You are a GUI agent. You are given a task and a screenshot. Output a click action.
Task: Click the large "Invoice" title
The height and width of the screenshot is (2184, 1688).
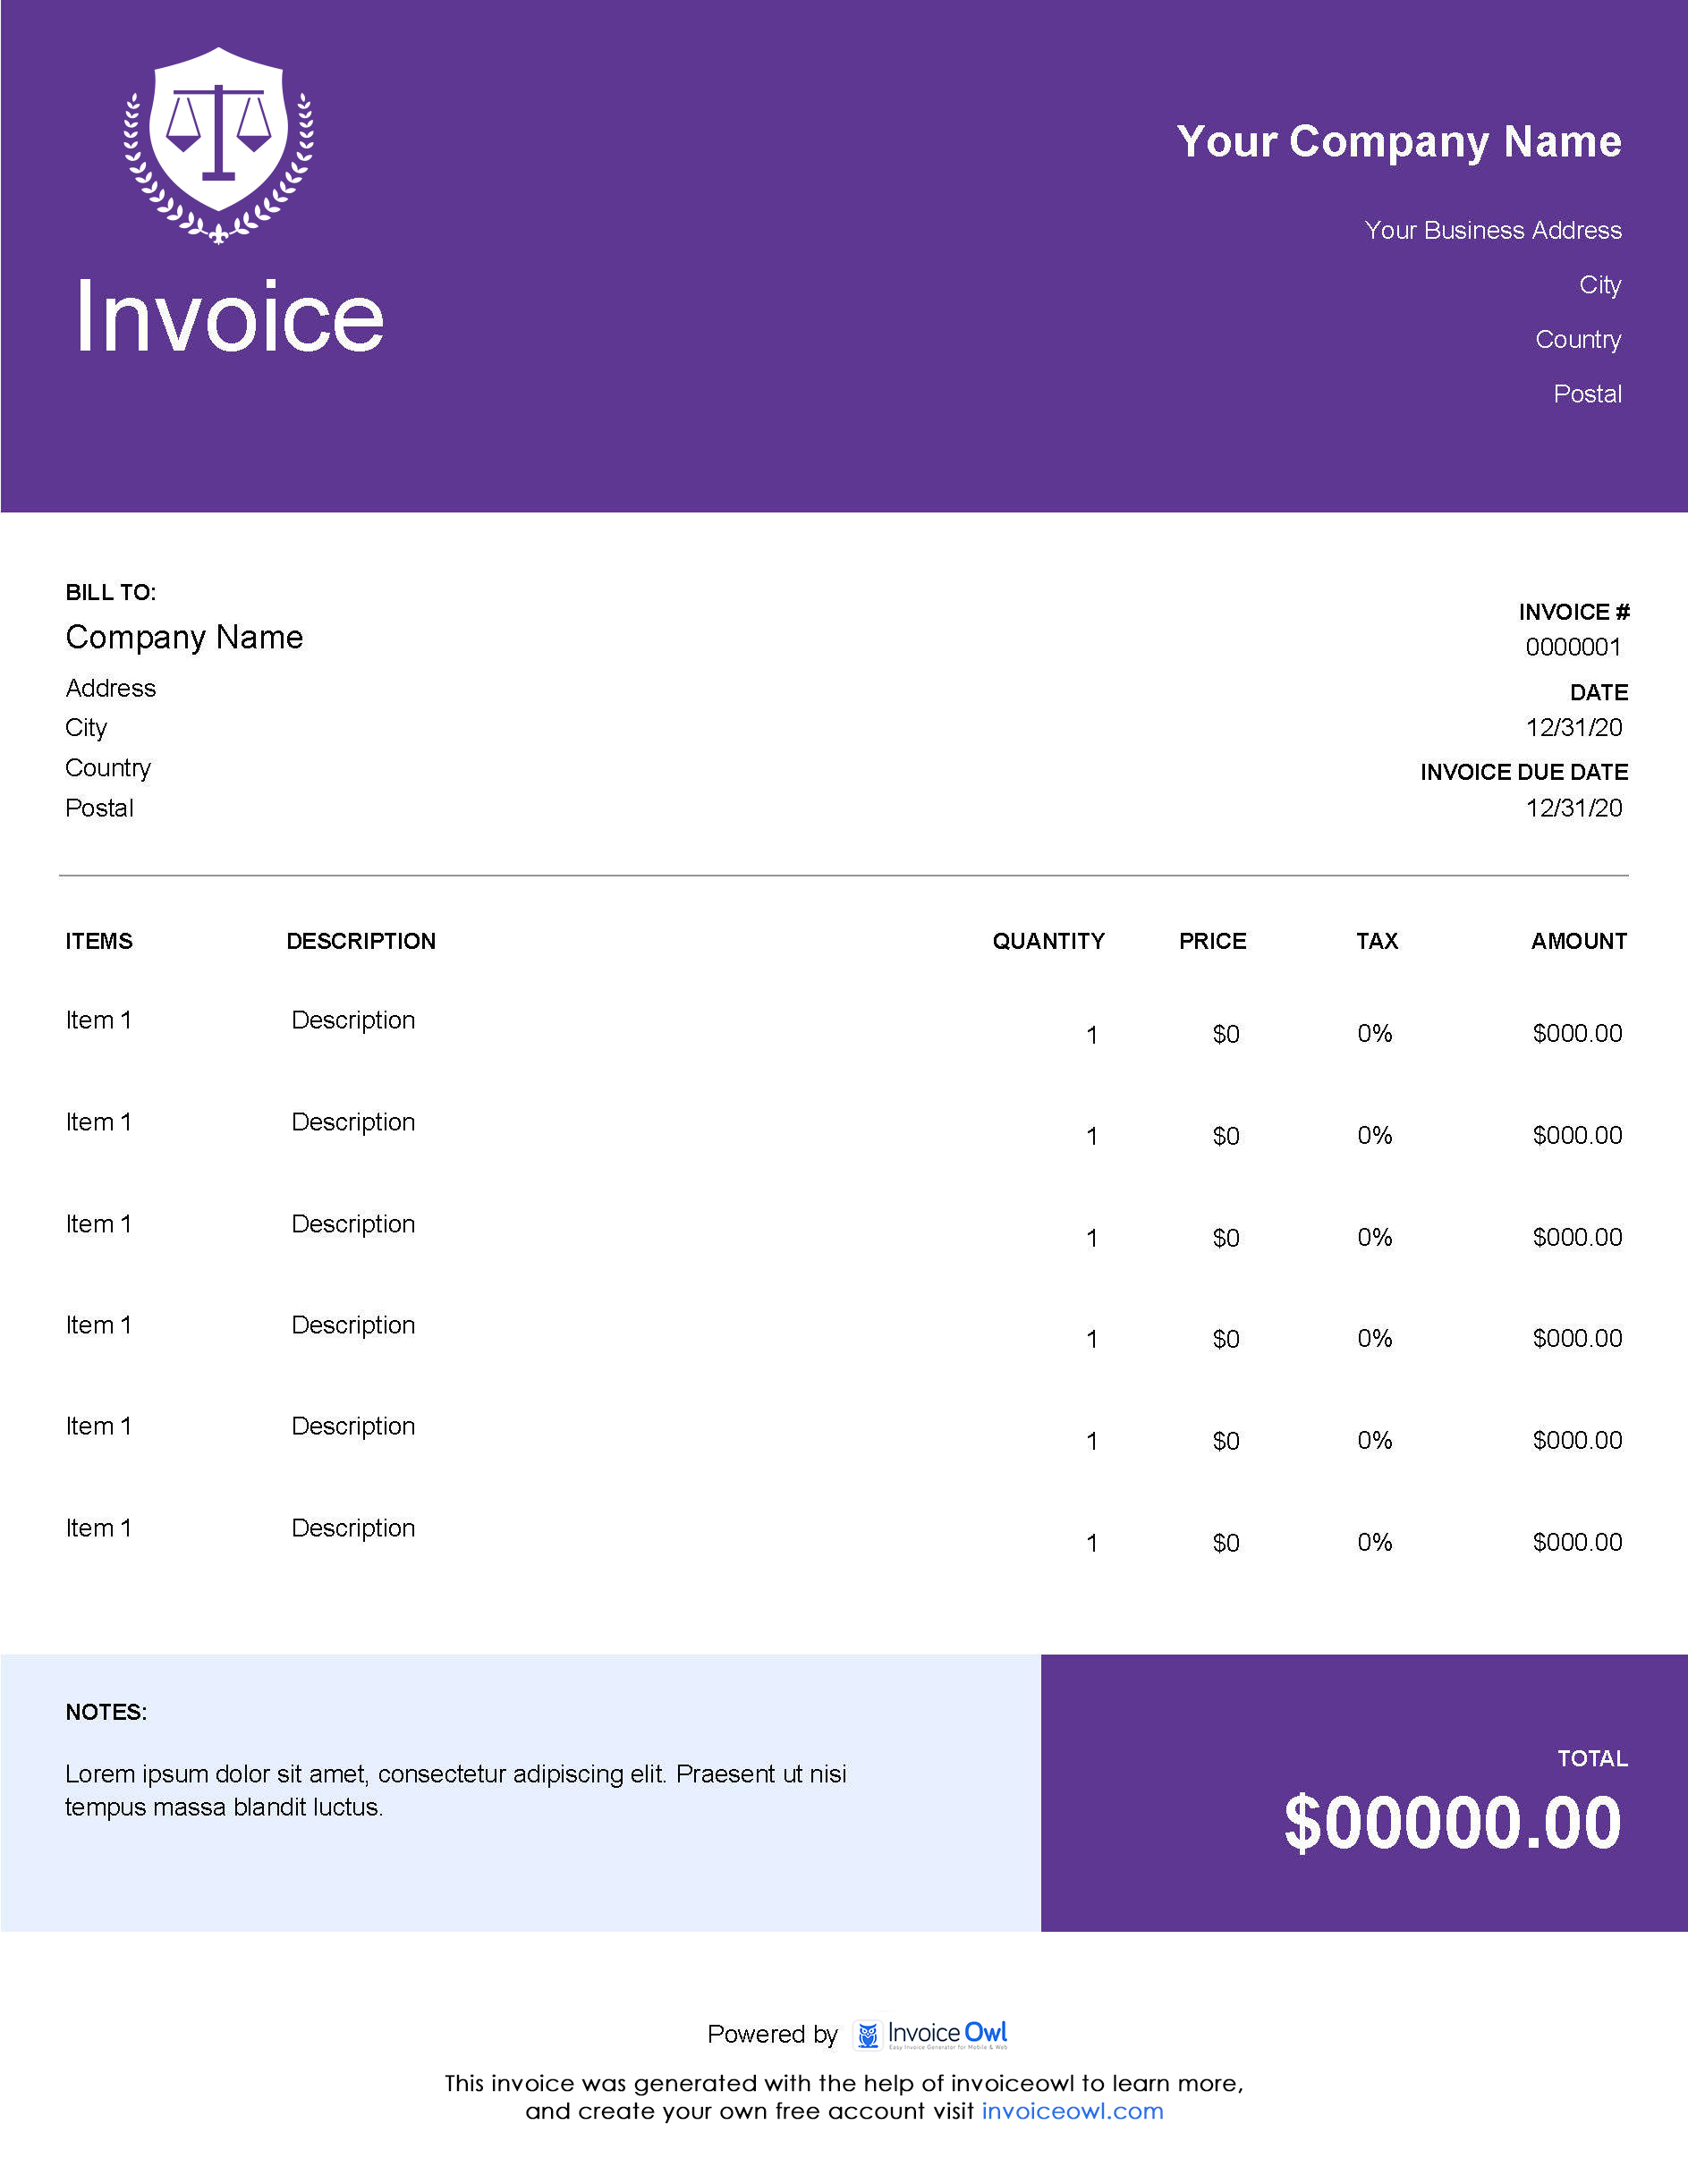click(230, 317)
